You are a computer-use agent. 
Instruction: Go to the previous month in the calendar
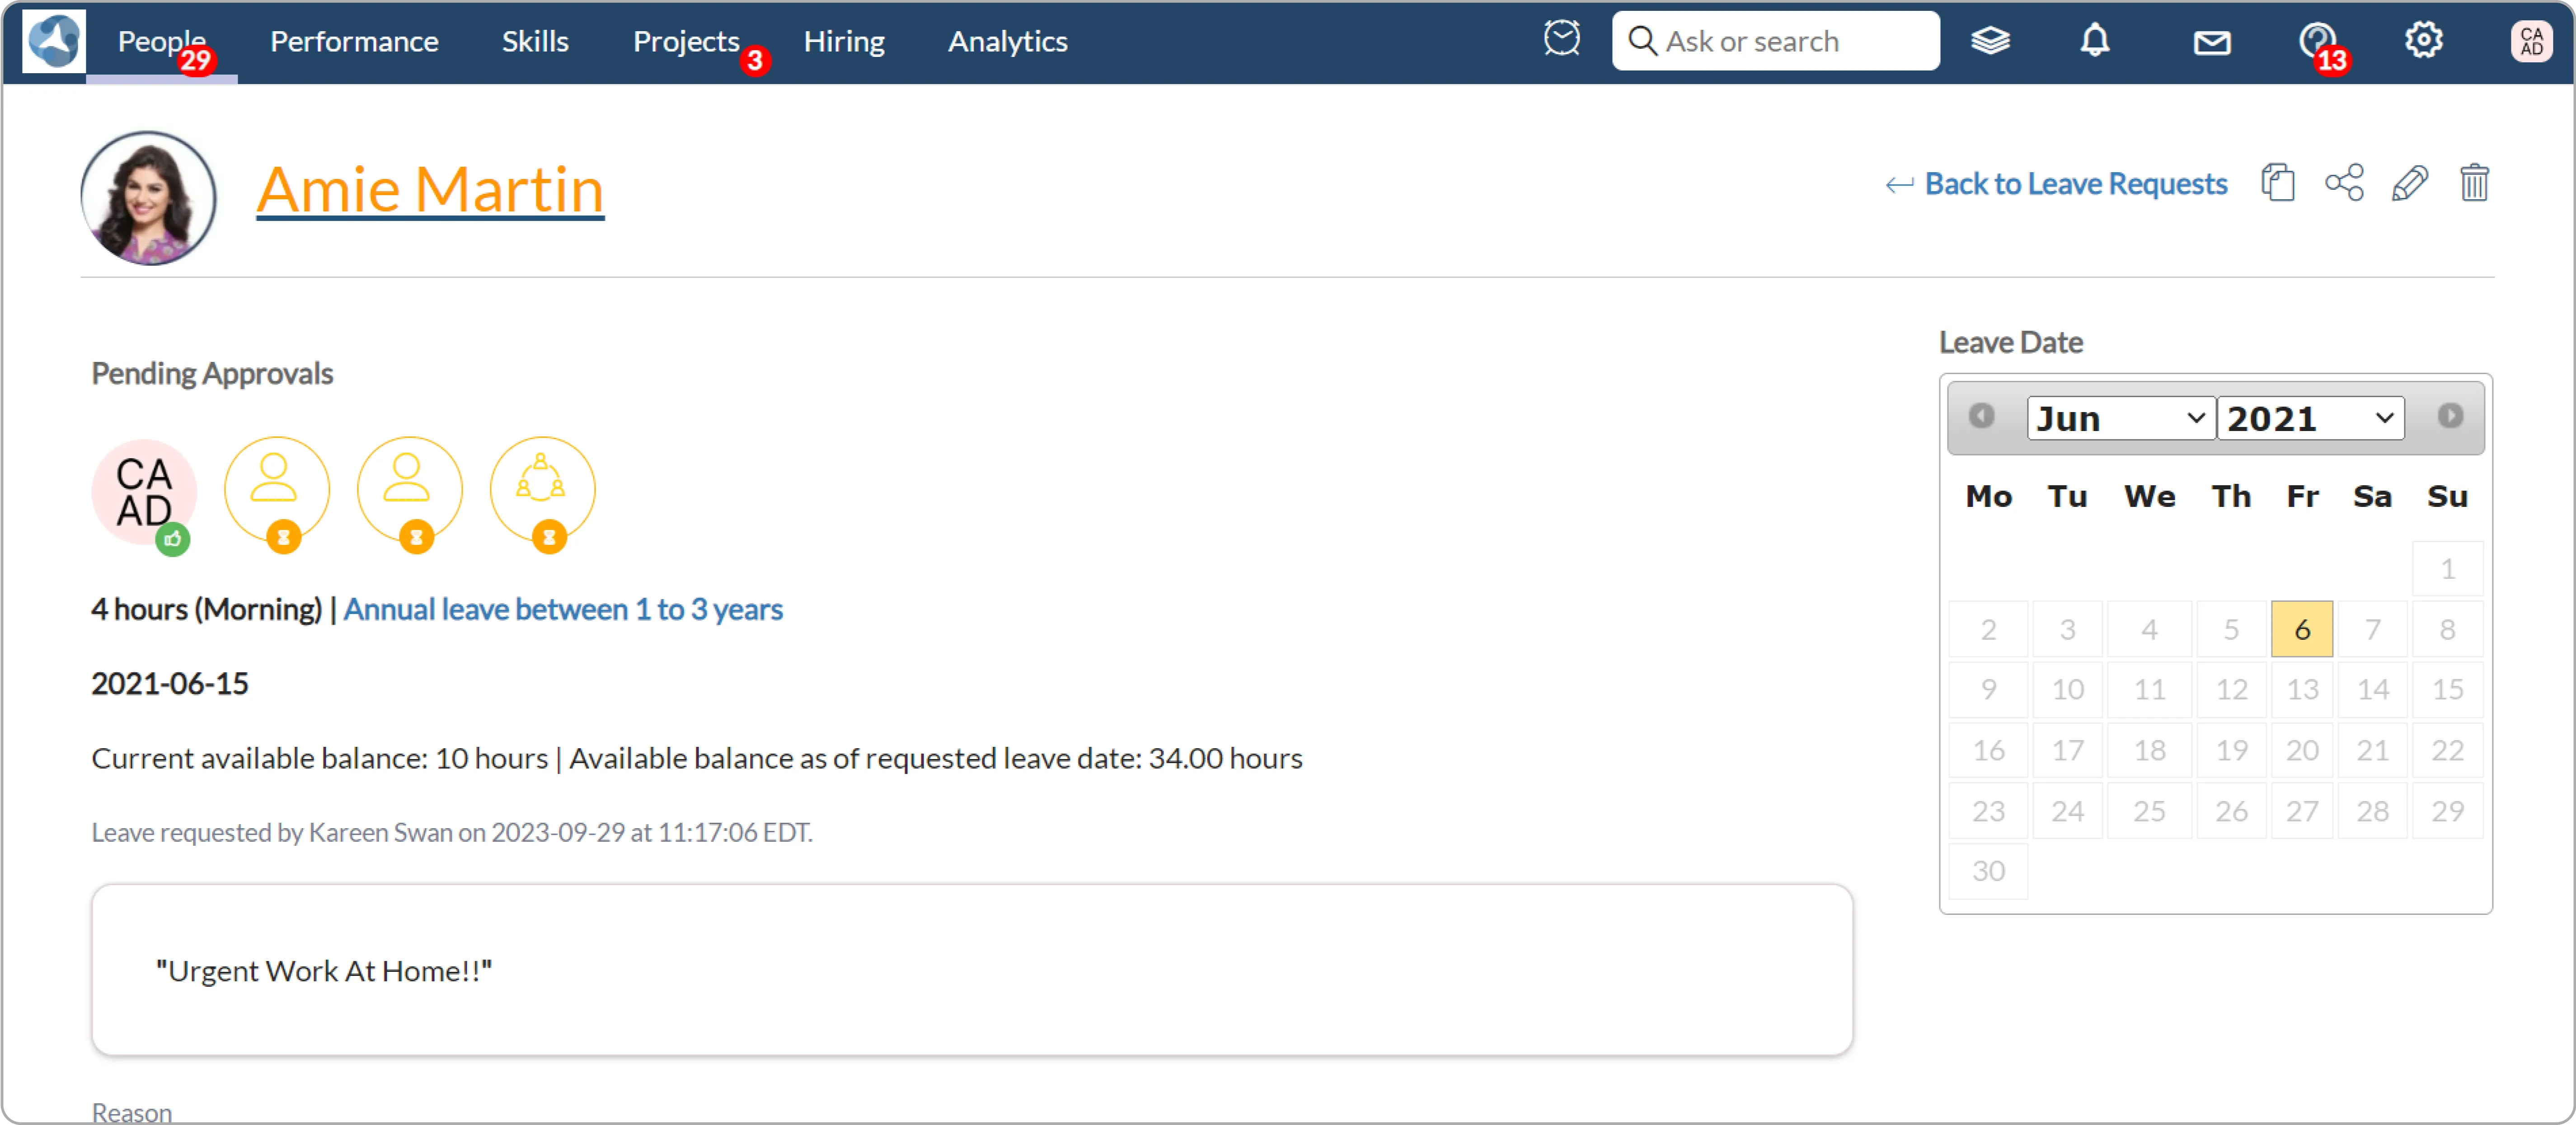(x=1981, y=416)
